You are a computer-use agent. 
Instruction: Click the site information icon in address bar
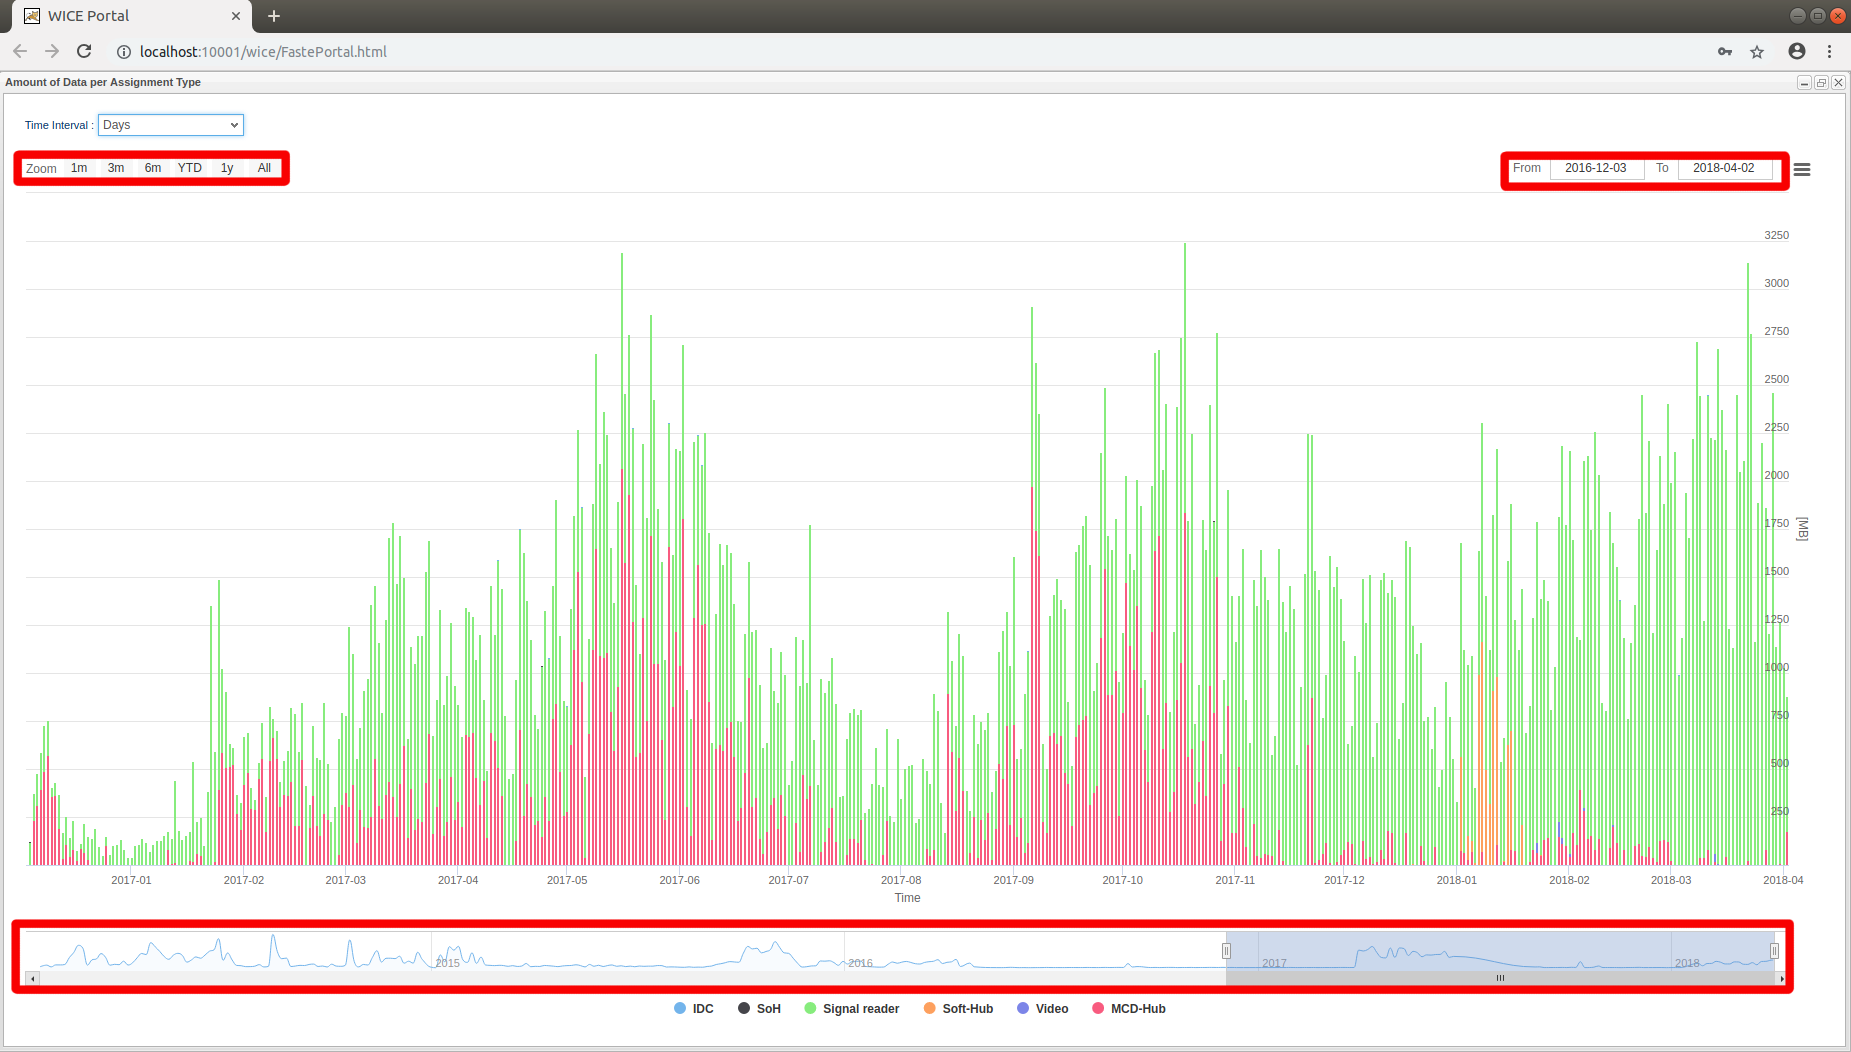click(x=124, y=52)
